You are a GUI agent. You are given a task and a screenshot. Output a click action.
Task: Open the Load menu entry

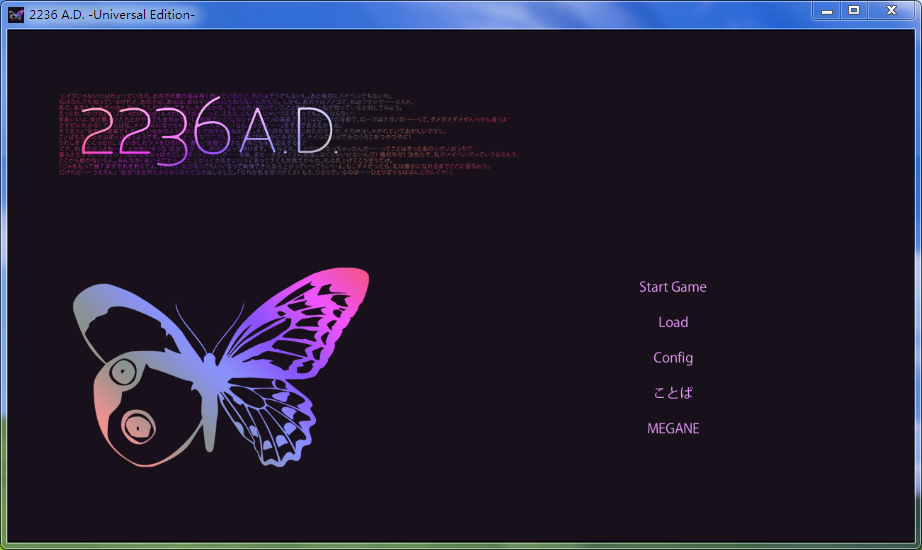(672, 322)
